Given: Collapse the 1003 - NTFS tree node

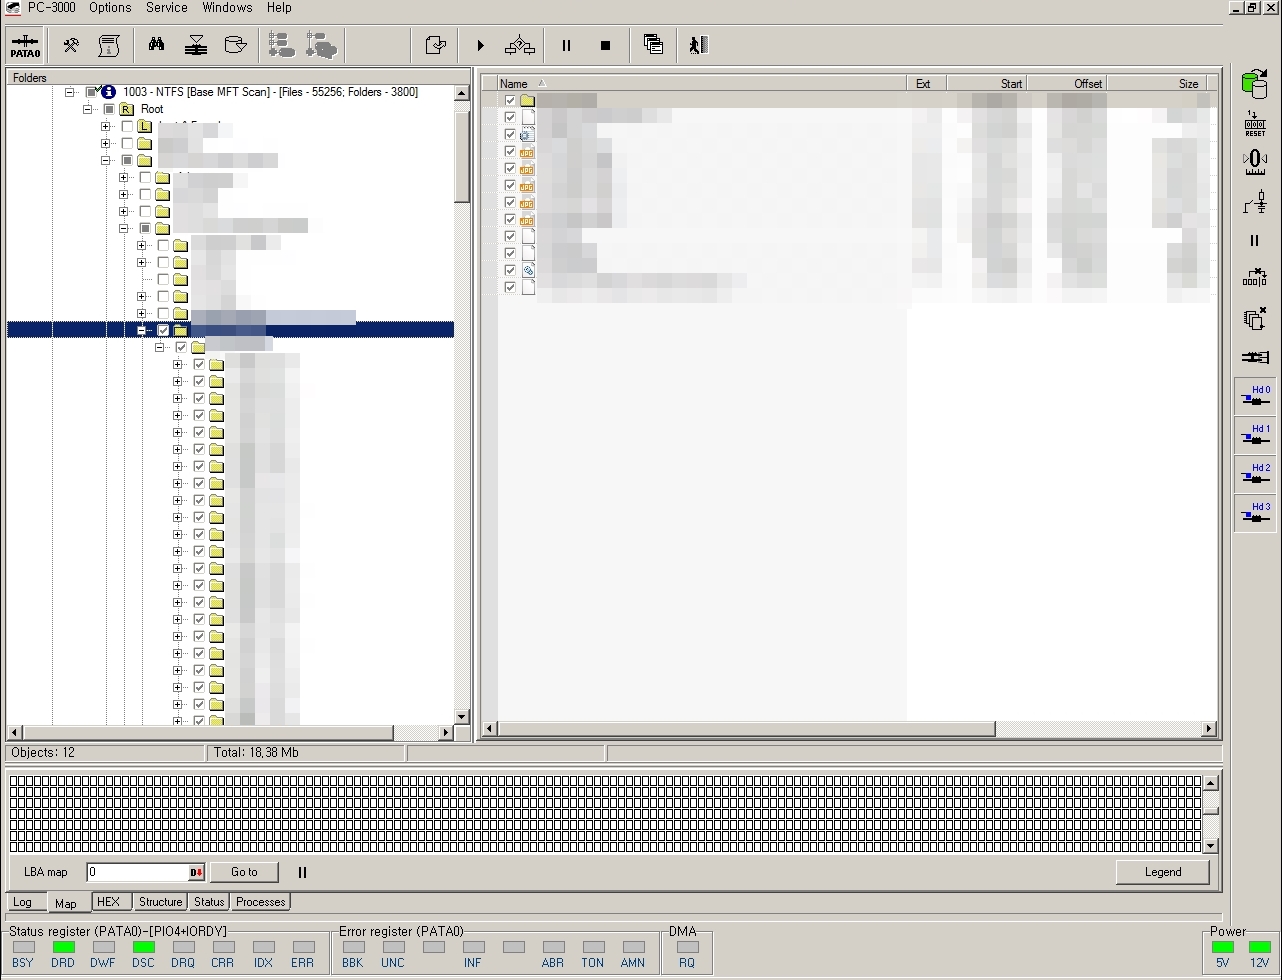Looking at the screenshot, I should (70, 92).
